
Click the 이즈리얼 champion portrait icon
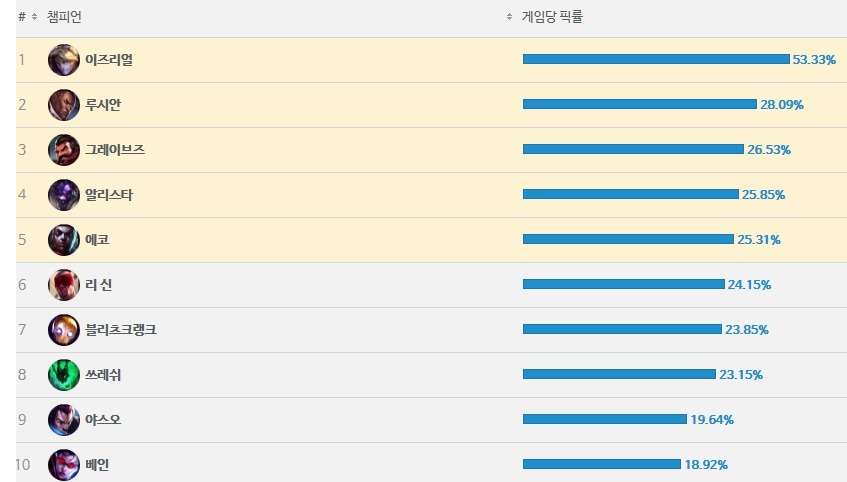[x=64, y=59]
